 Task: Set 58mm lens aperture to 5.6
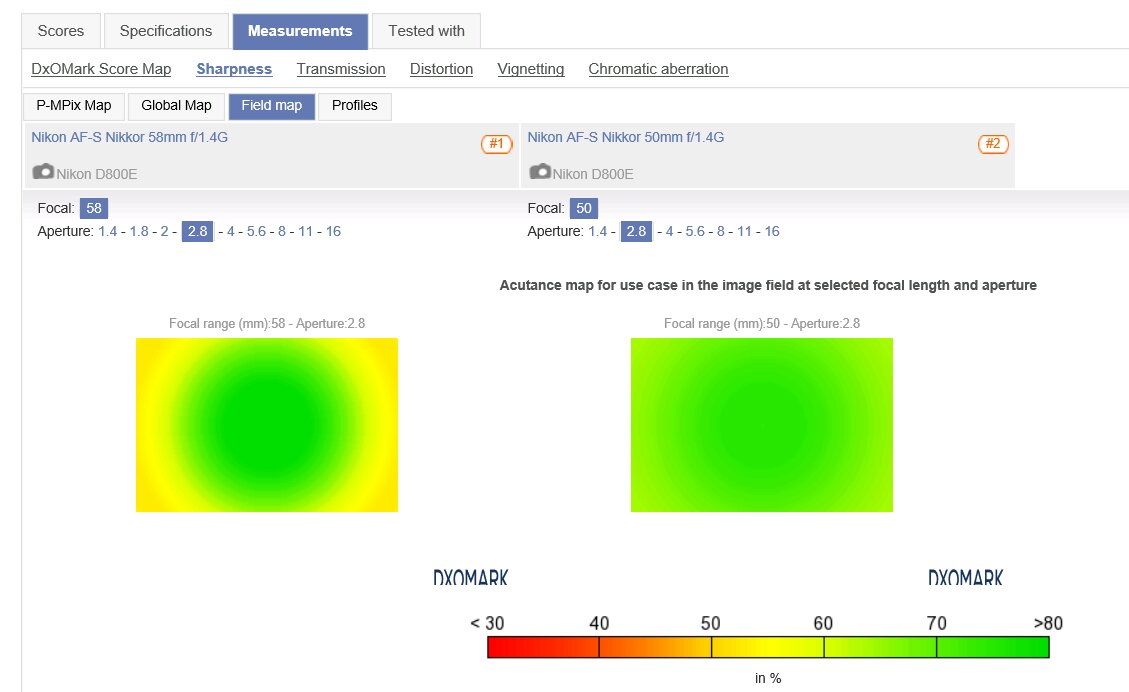click(256, 231)
